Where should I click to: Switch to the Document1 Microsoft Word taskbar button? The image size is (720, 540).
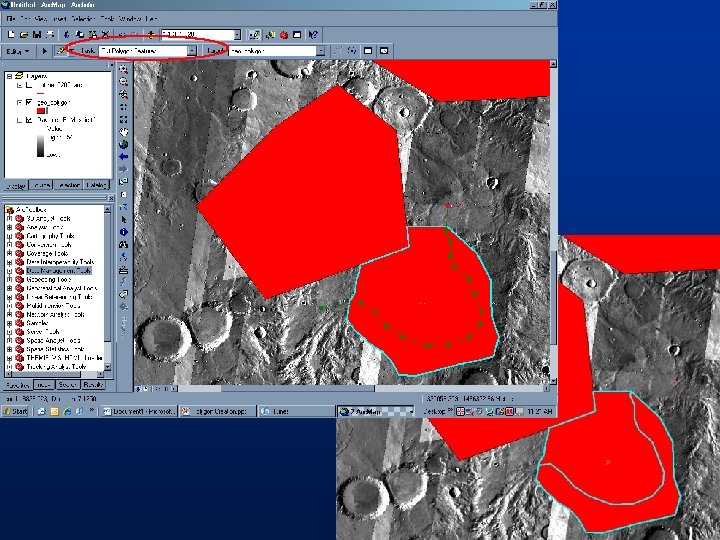click(139, 411)
